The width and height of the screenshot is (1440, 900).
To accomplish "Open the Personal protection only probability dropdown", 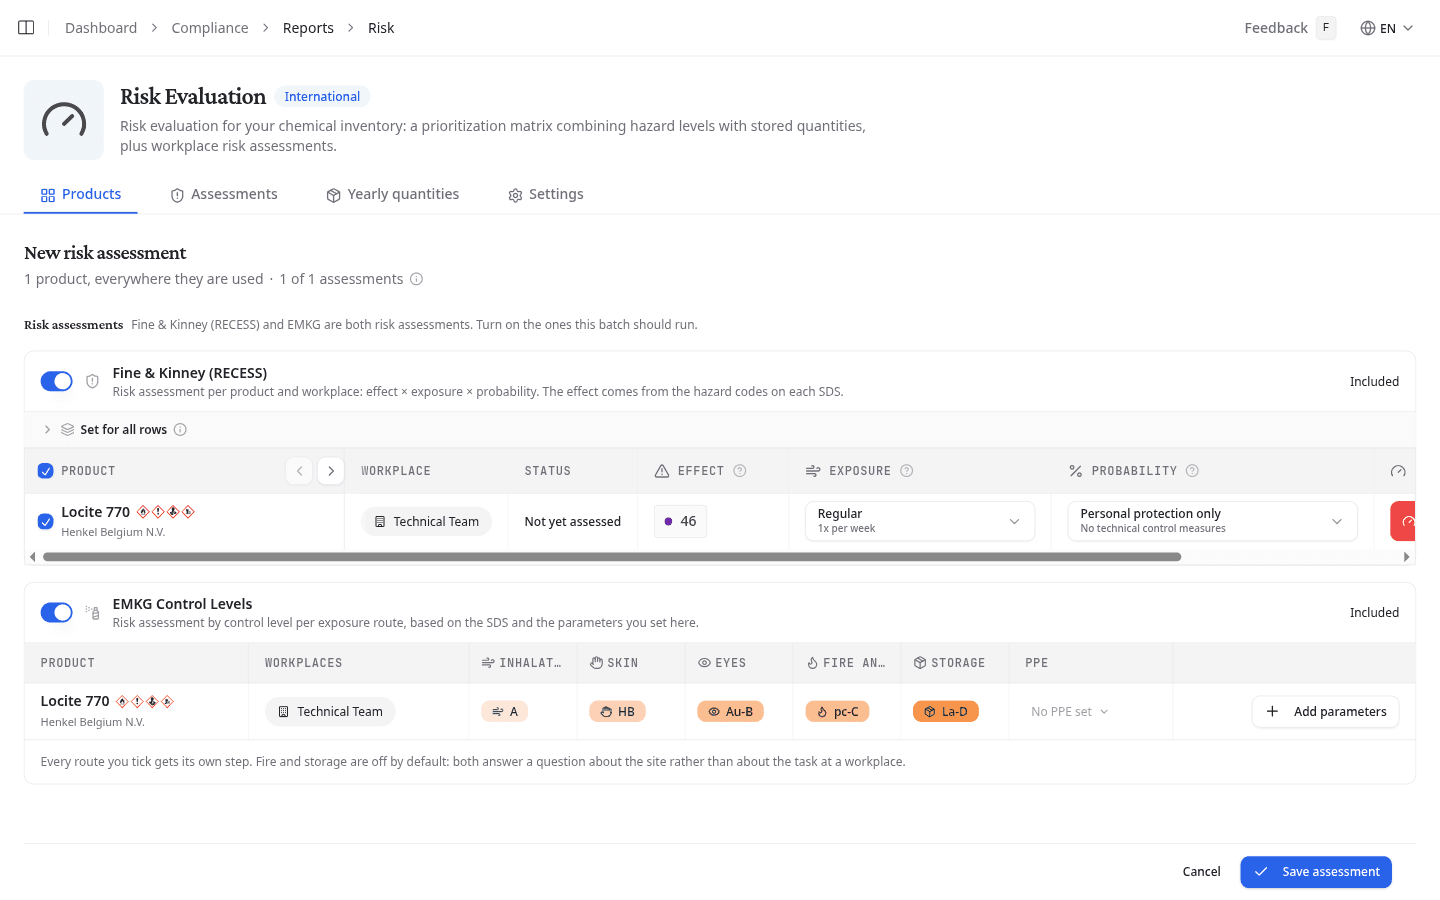I will pyautogui.click(x=1212, y=521).
